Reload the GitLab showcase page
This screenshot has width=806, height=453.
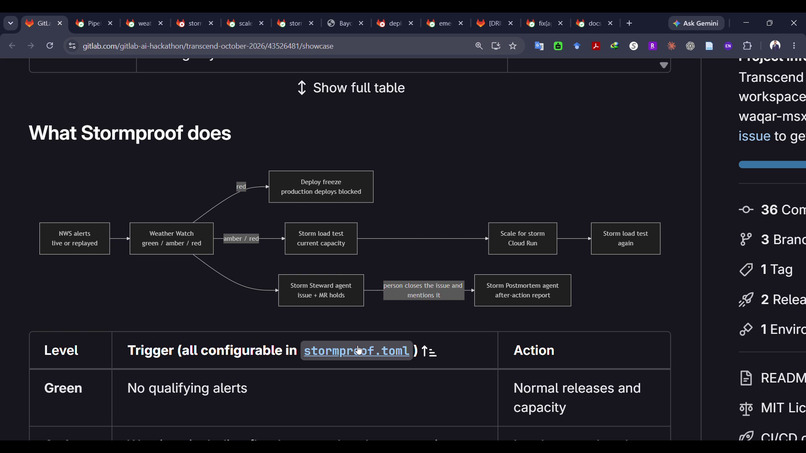(x=49, y=46)
